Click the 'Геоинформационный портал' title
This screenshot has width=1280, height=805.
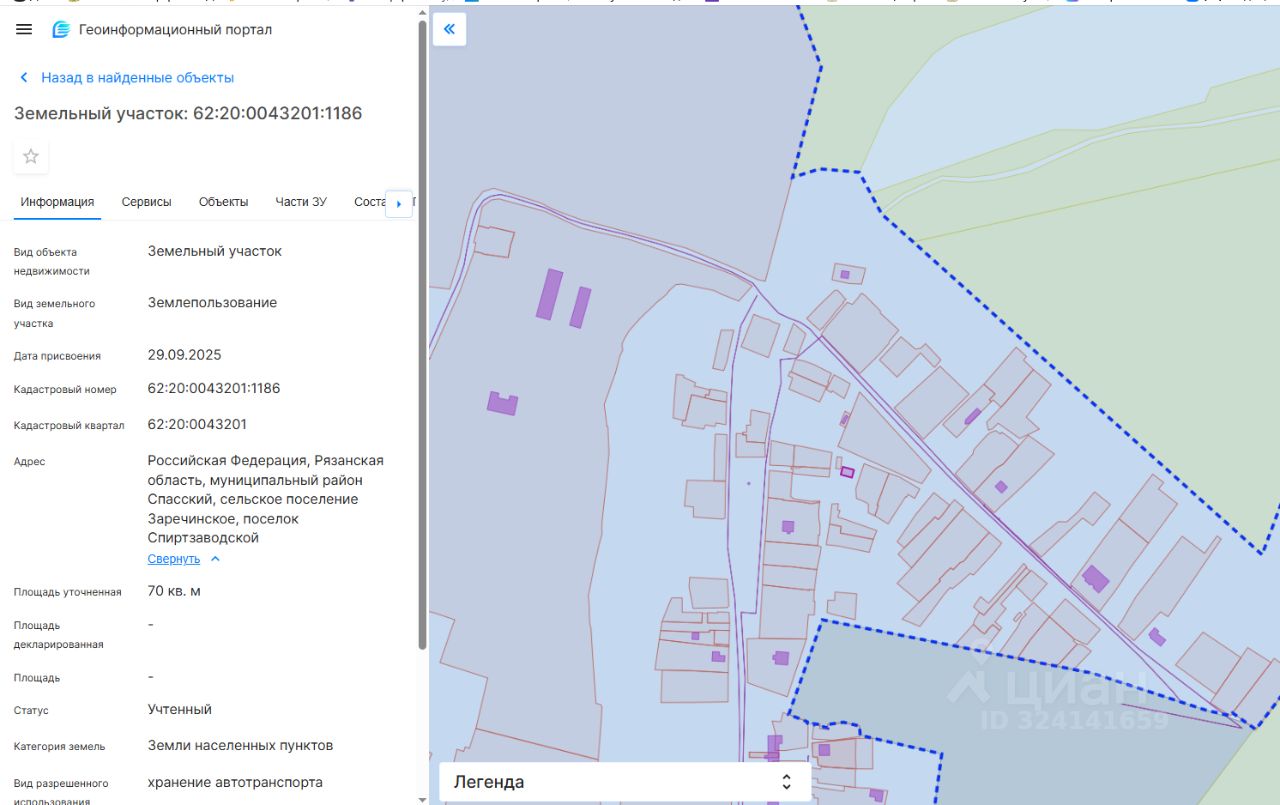click(x=176, y=30)
